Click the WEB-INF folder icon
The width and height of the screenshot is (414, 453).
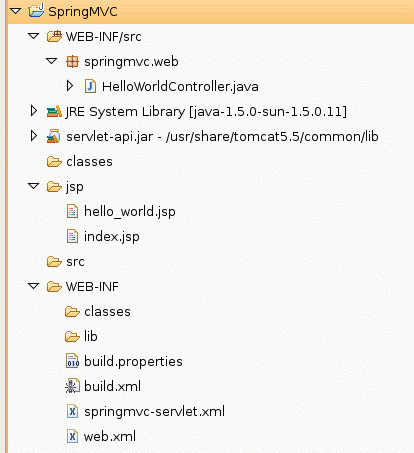(54, 287)
